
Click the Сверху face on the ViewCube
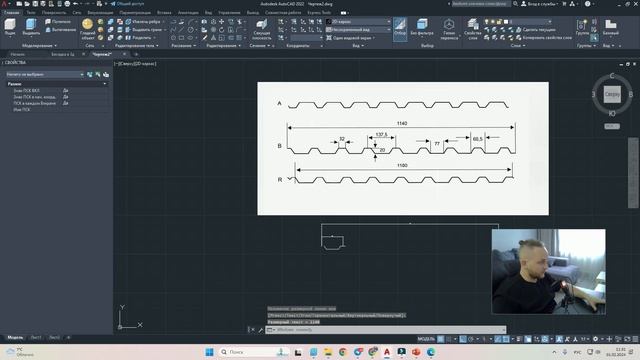tap(612, 94)
